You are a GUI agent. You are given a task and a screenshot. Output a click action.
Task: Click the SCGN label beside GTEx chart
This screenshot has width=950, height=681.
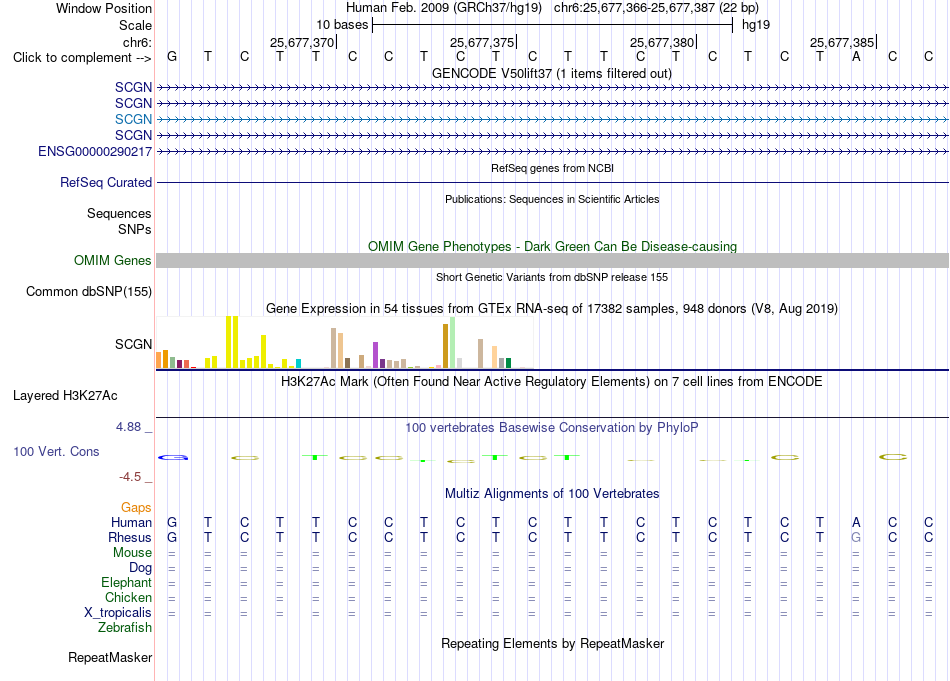[133, 344]
